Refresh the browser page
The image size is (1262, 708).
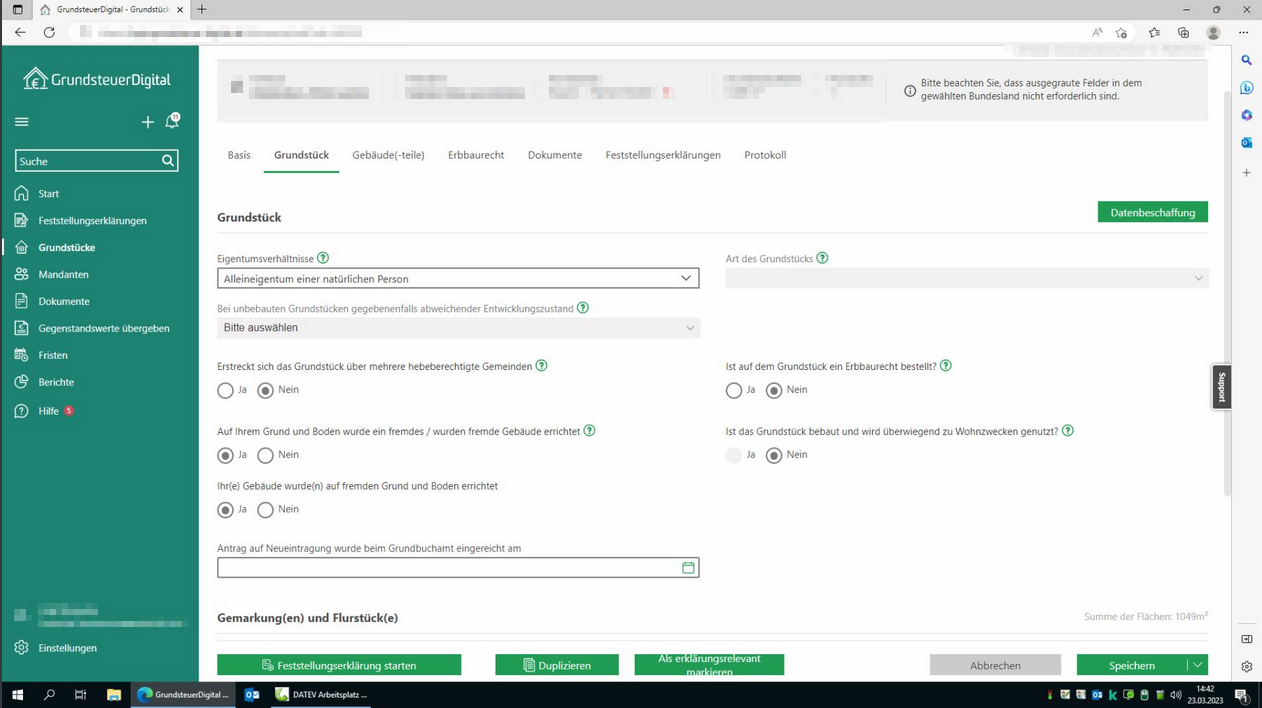tap(49, 32)
